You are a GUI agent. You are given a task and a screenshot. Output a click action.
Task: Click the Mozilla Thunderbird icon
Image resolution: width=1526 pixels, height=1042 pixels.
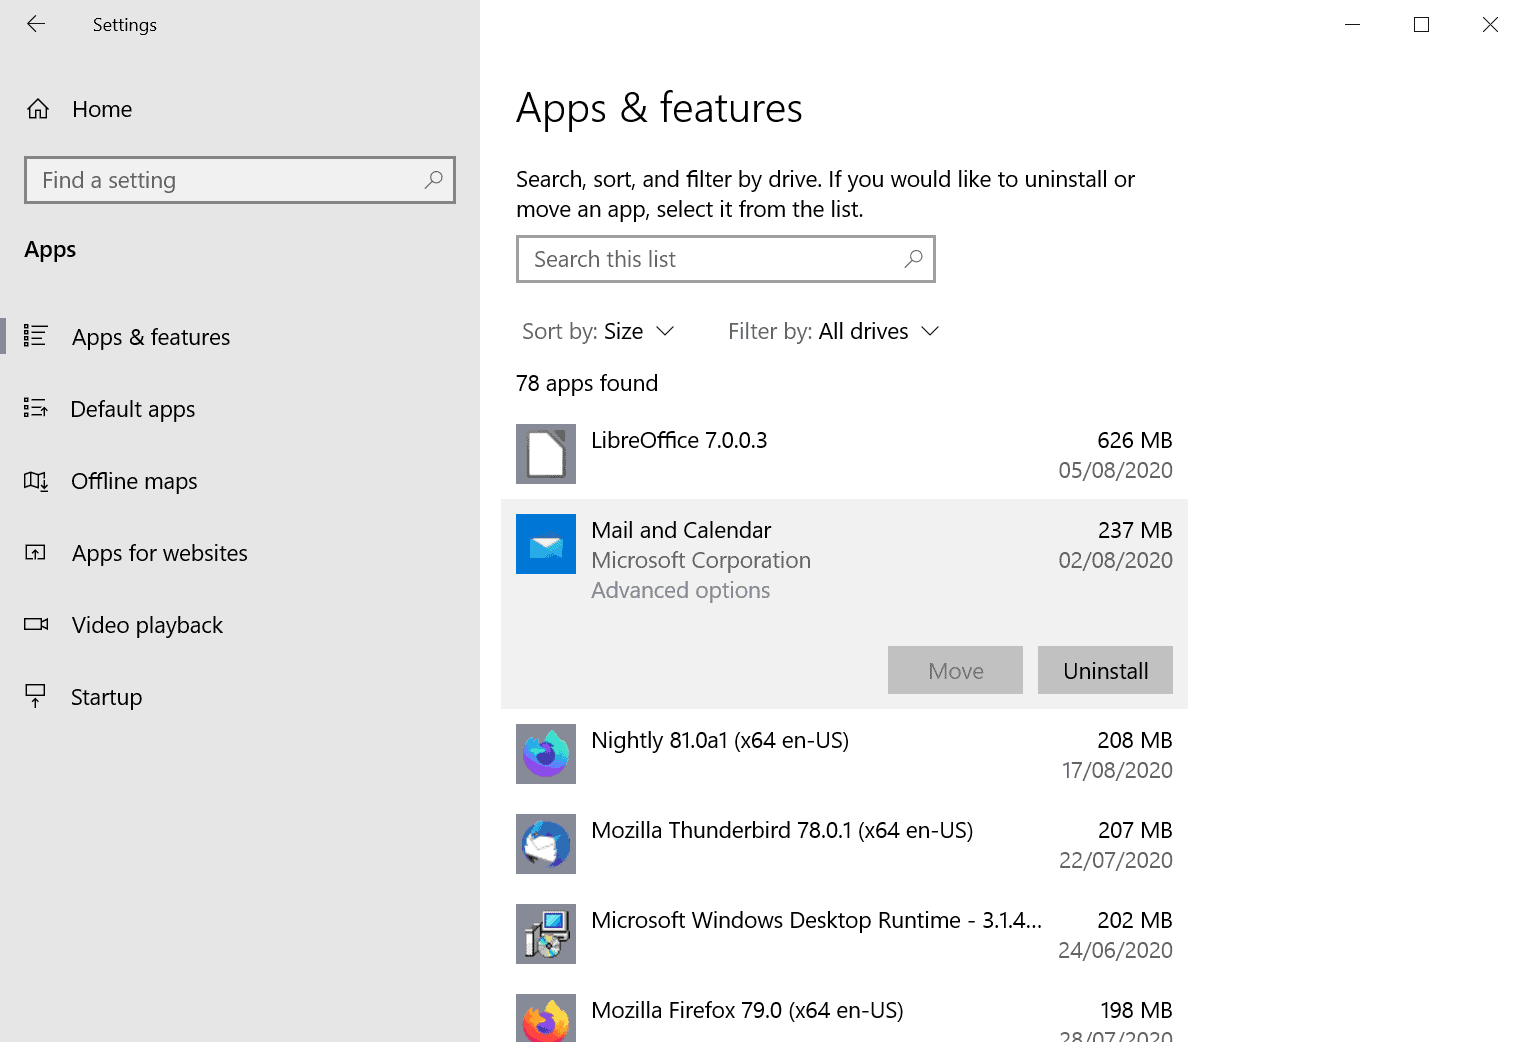pyautogui.click(x=546, y=844)
